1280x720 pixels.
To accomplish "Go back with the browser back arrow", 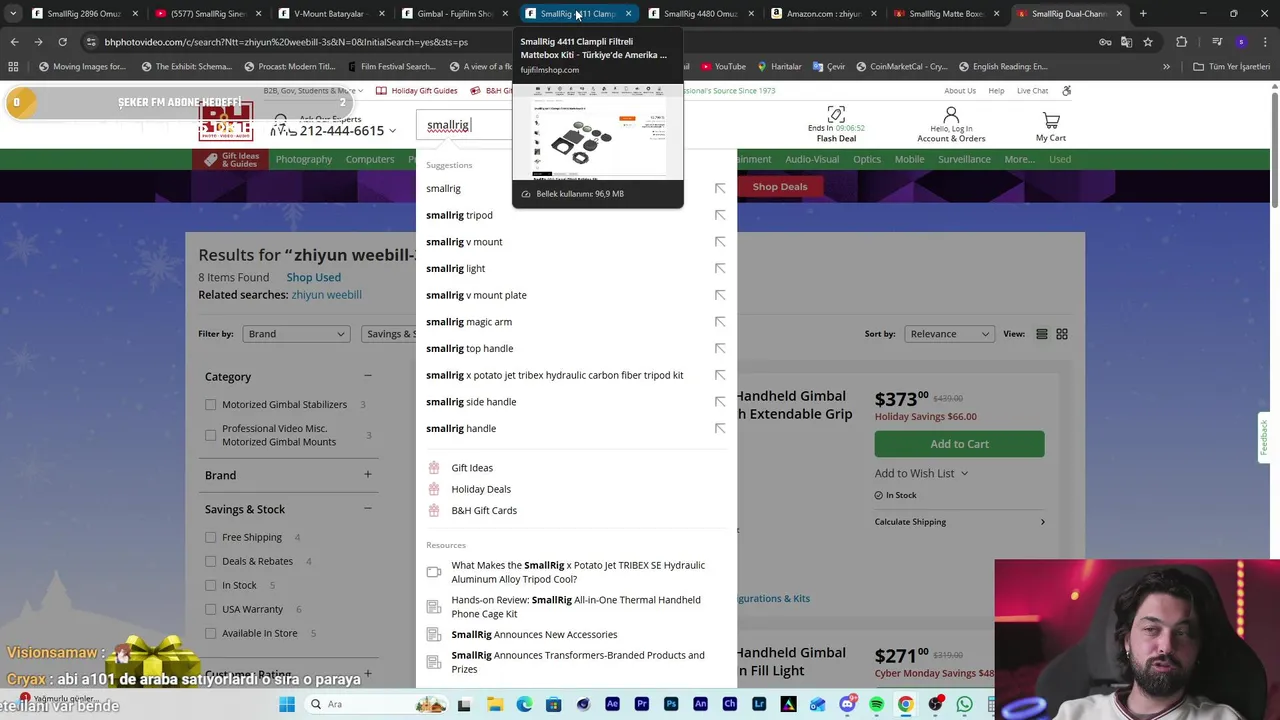I will click(x=14, y=42).
